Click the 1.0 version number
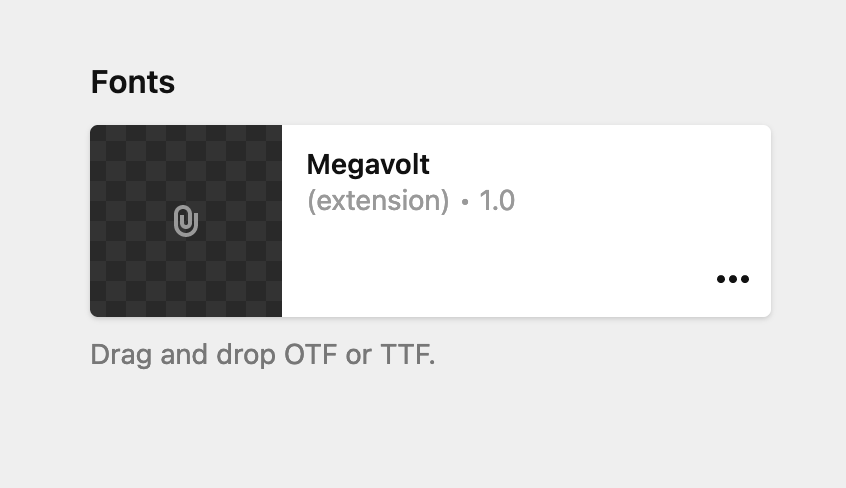 pos(497,201)
